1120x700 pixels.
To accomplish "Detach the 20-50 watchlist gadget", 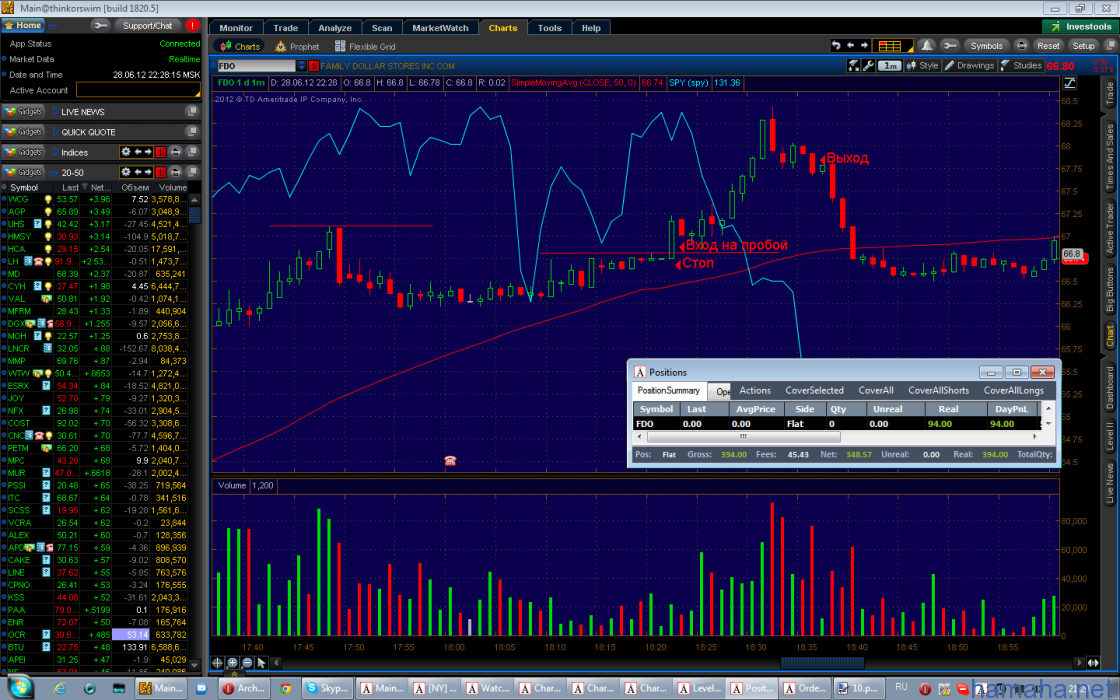I will tap(191, 172).
